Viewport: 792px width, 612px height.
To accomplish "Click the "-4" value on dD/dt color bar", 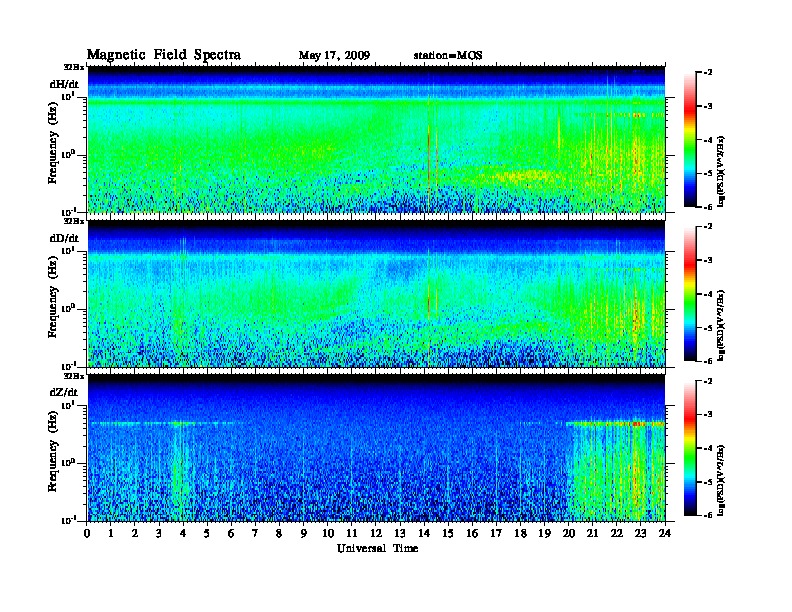I will coord(708,294).
